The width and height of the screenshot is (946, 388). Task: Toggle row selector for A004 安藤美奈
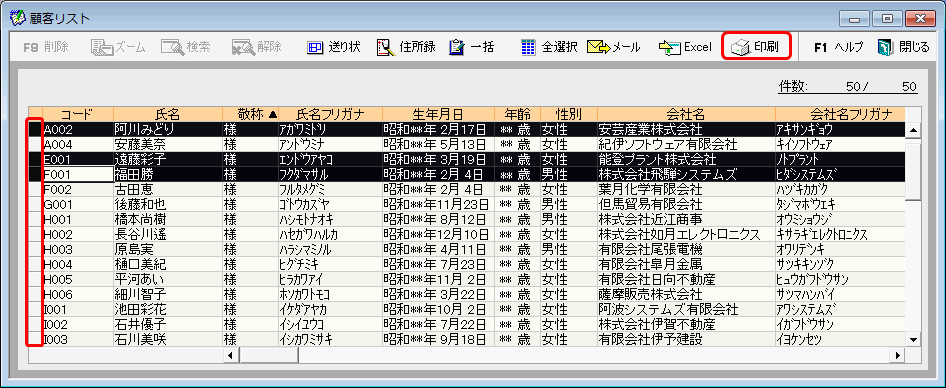(x=35, y=144)
